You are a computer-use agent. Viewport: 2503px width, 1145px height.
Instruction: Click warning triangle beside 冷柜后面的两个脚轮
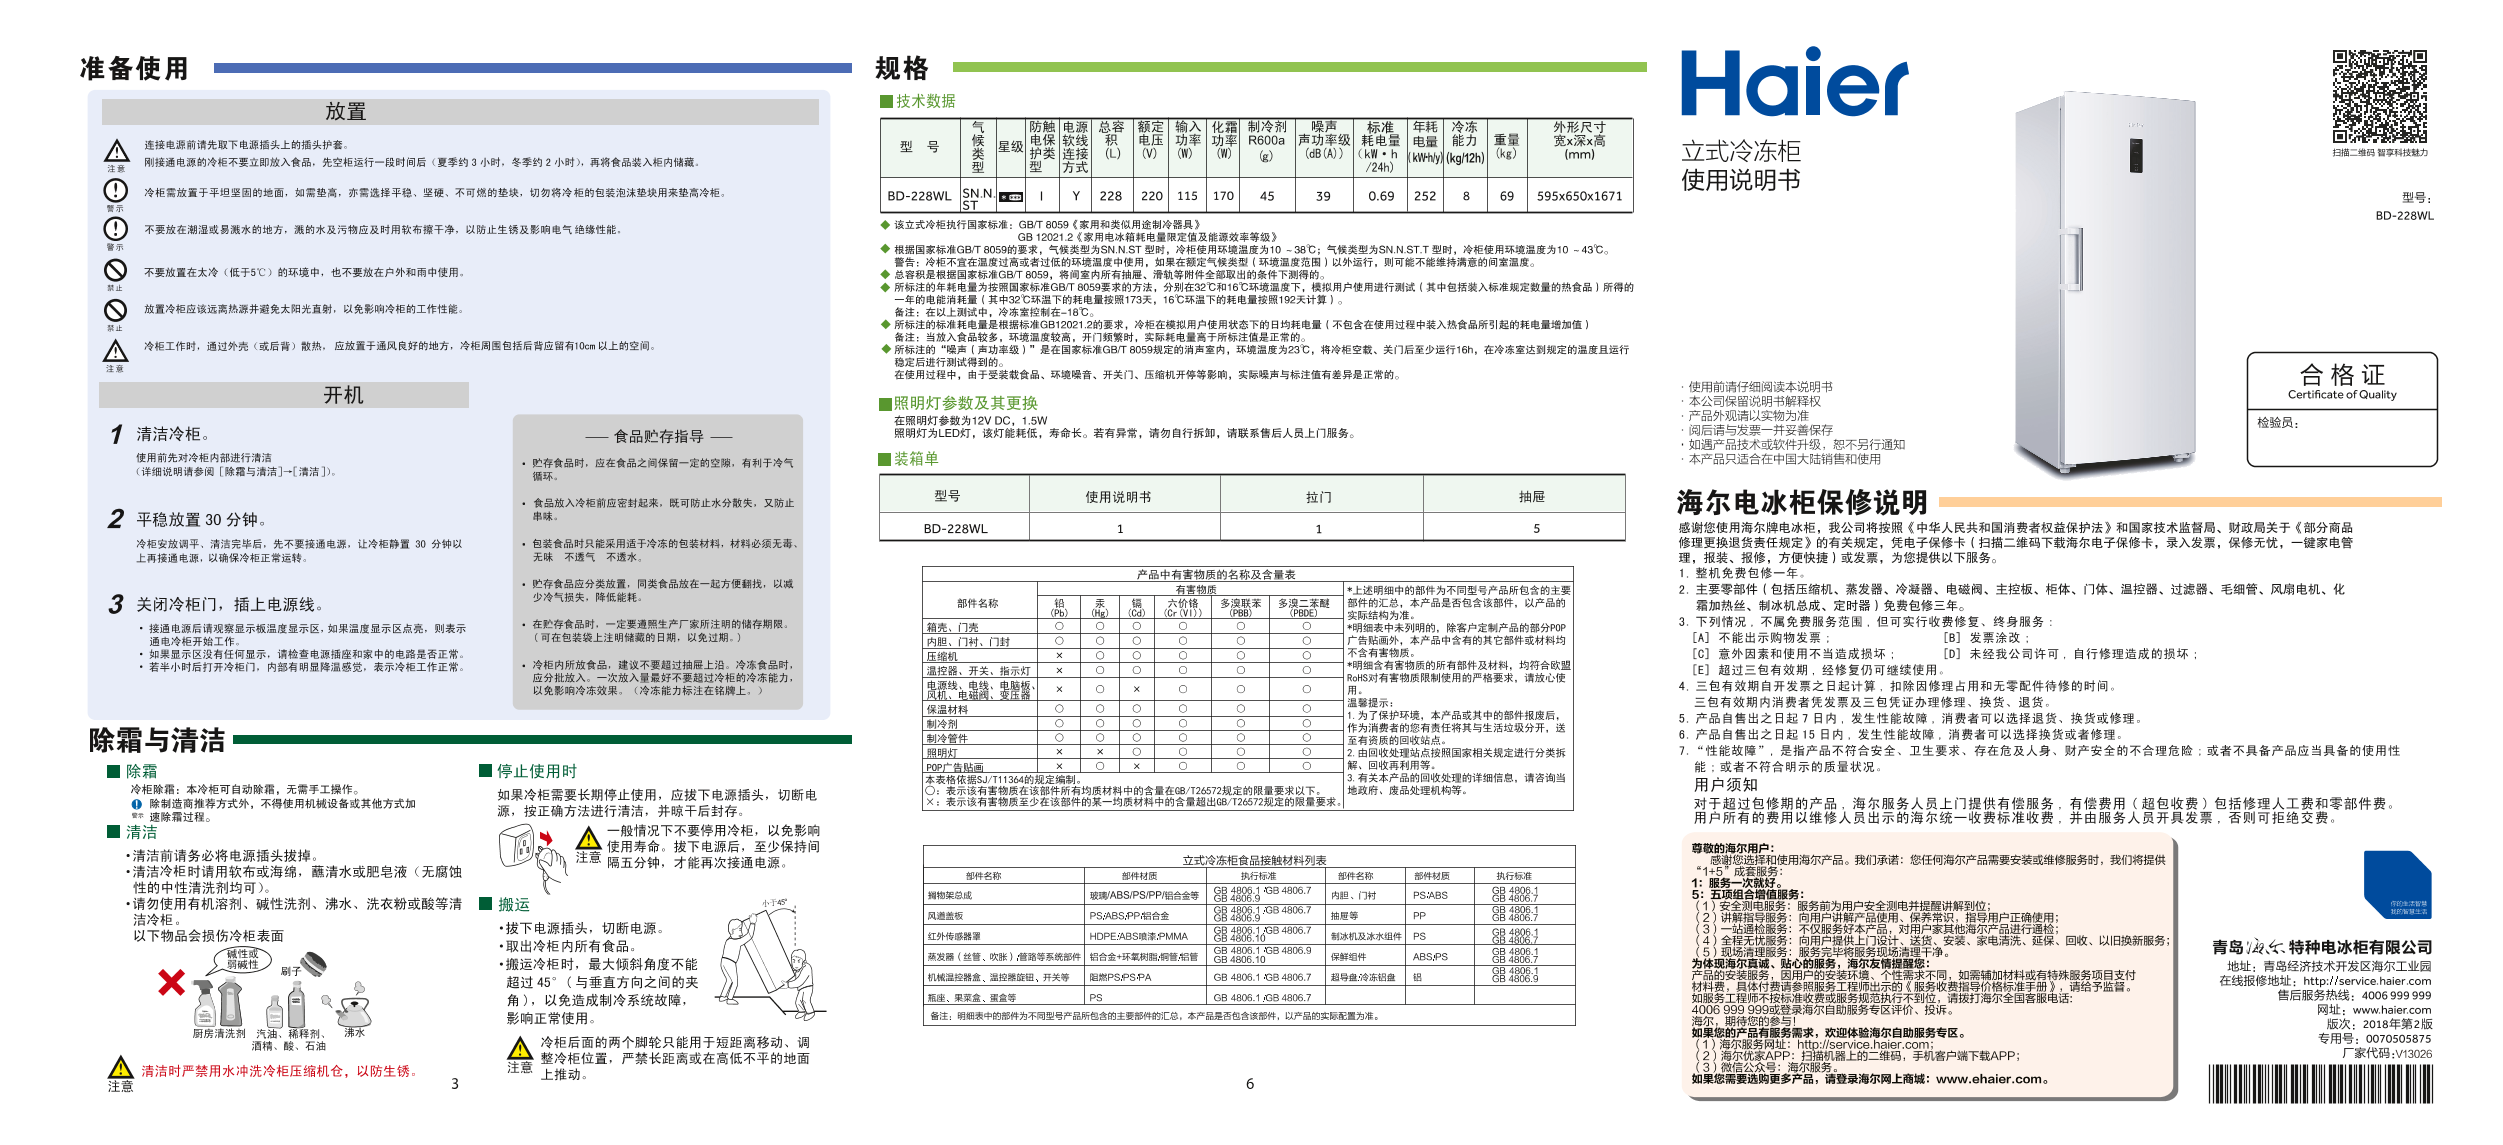[520, 1048]
